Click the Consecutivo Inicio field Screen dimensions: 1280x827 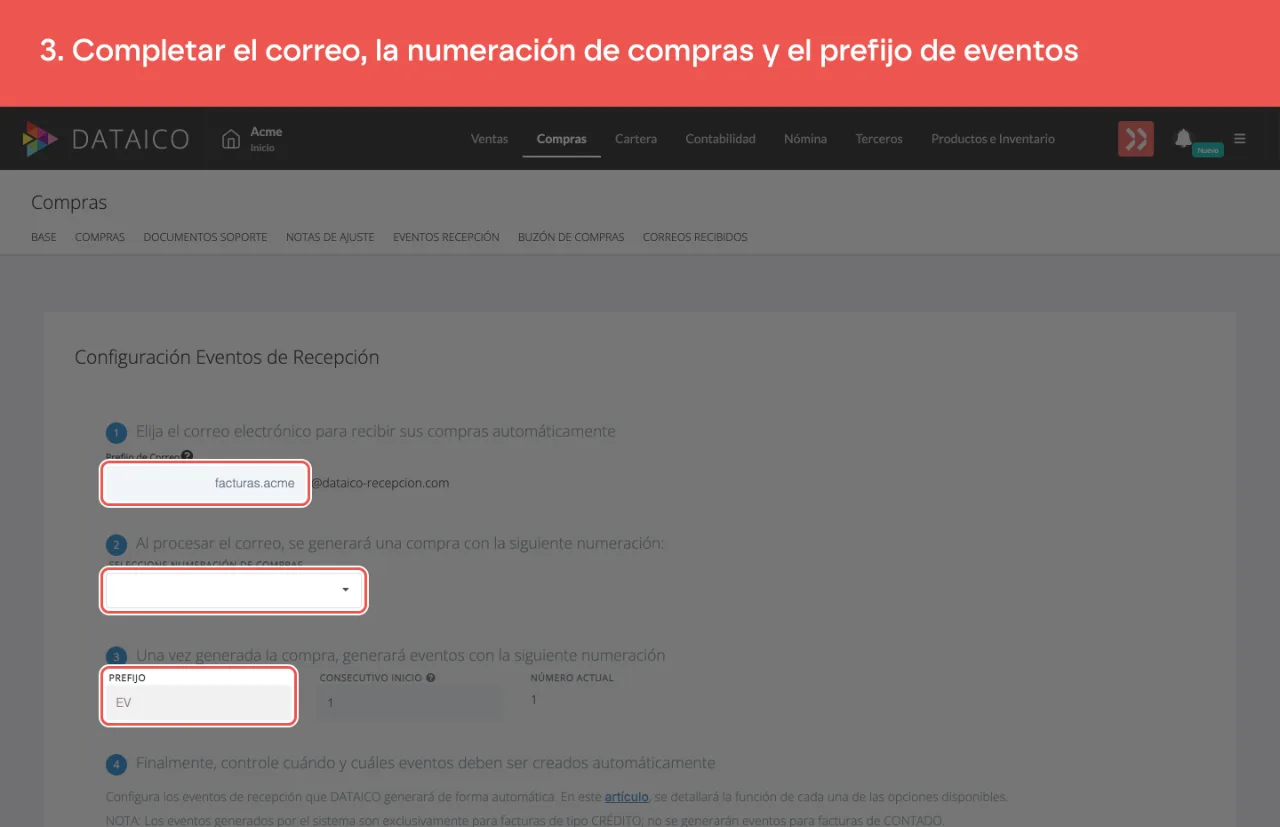tap(410, 703)
